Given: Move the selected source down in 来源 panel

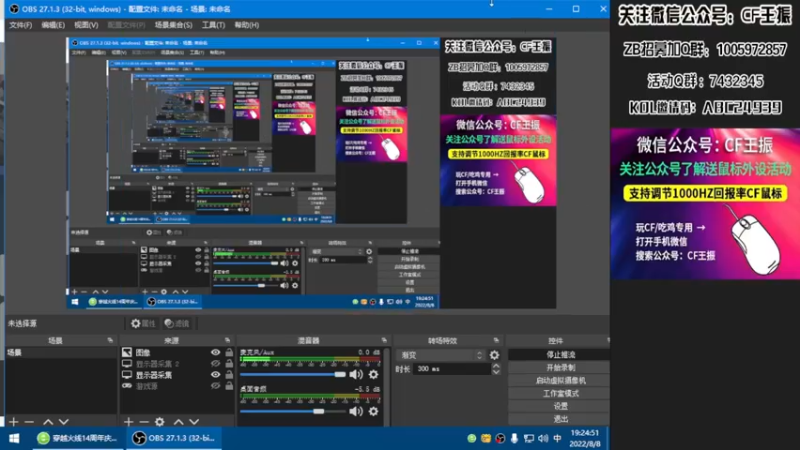Looking at the screenshot, I should (194, 421).
